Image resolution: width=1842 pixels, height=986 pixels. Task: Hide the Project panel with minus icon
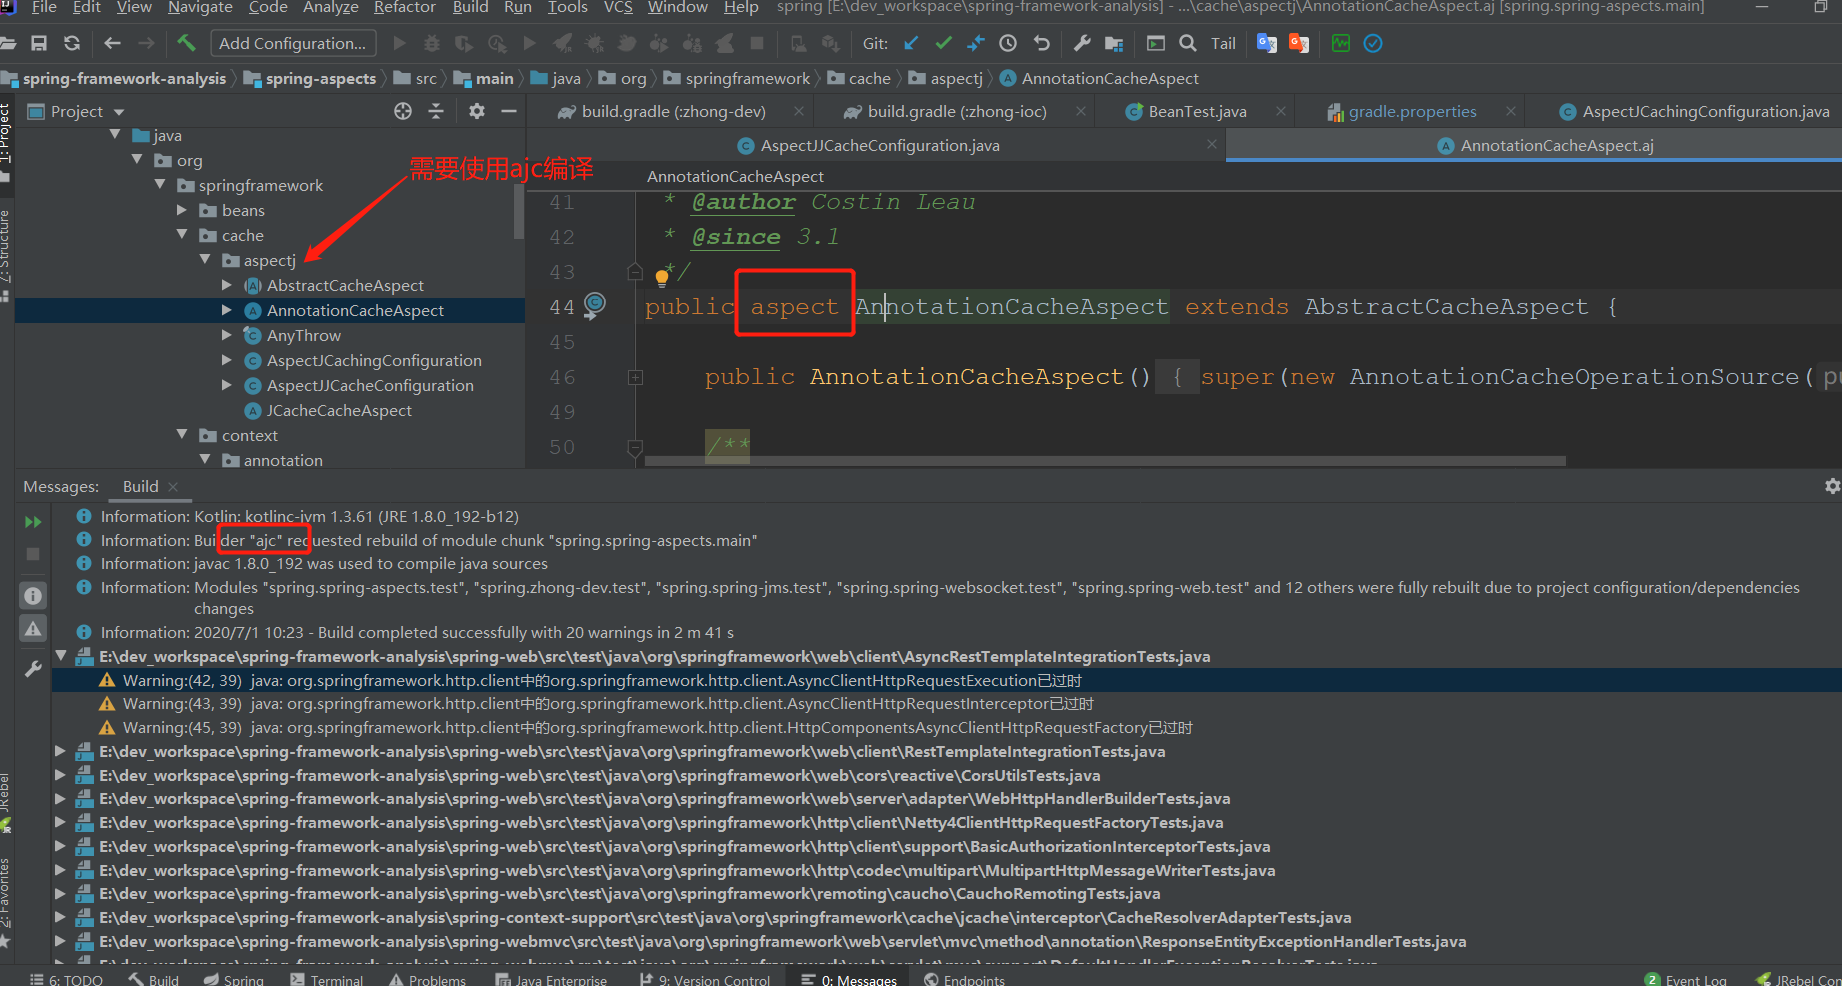[x=509, y=111]
